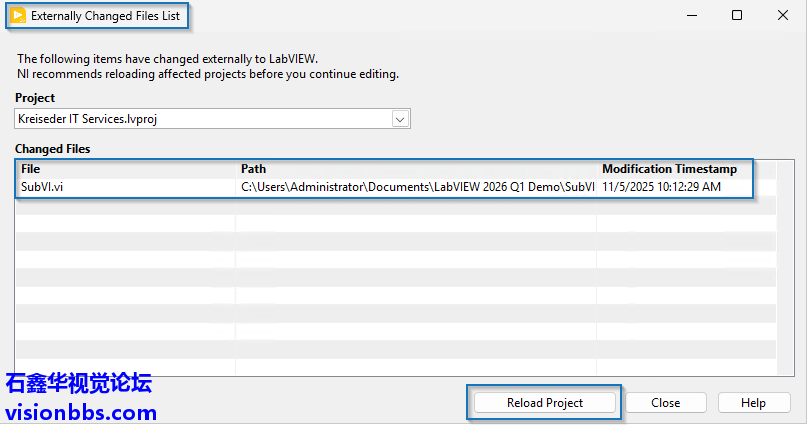807x425 pixels.
Task: Minimize the Externally Changed Files List window
Action: click(x=689, y=16)
